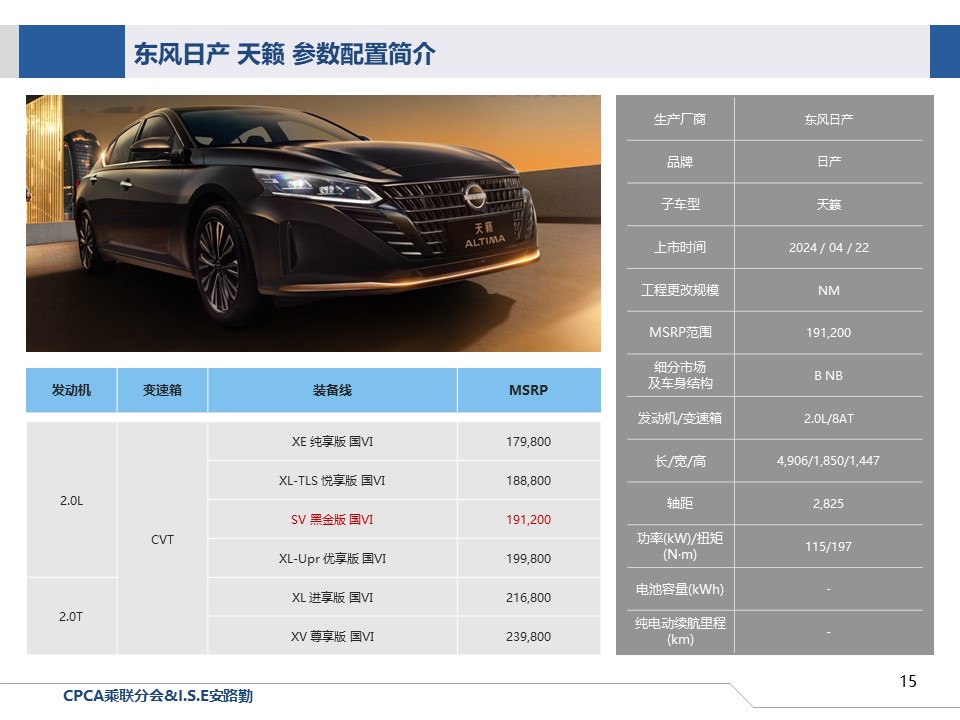The width and height of the screenshot is (960, 720).
Task: Click the page number 15
Action: [x=908, y=681]
